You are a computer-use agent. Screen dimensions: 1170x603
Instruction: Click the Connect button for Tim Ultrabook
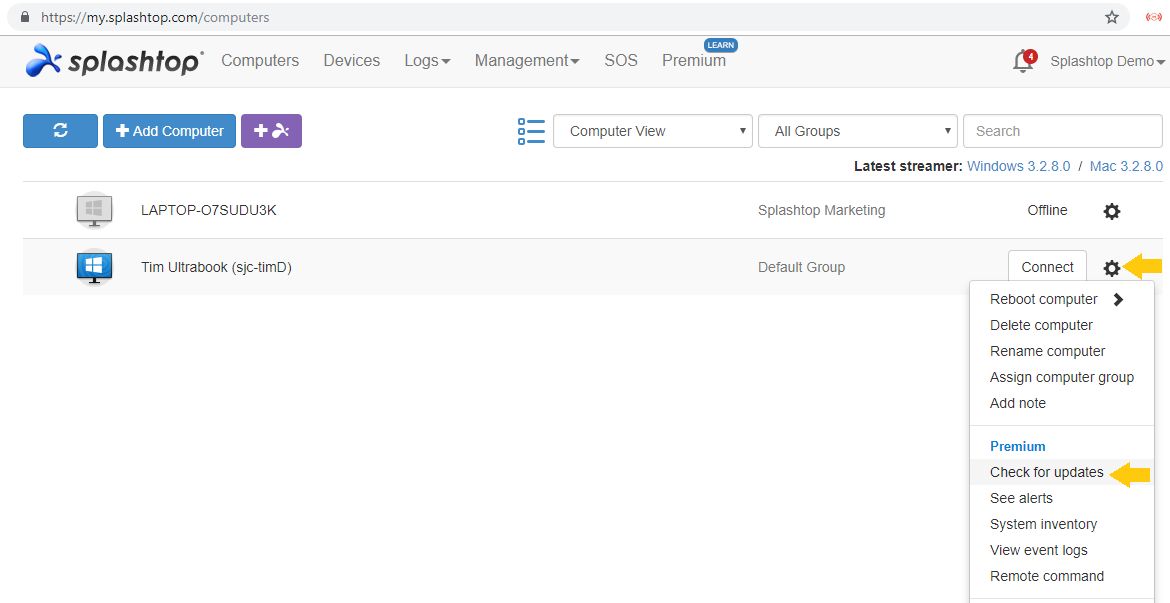1047,267
